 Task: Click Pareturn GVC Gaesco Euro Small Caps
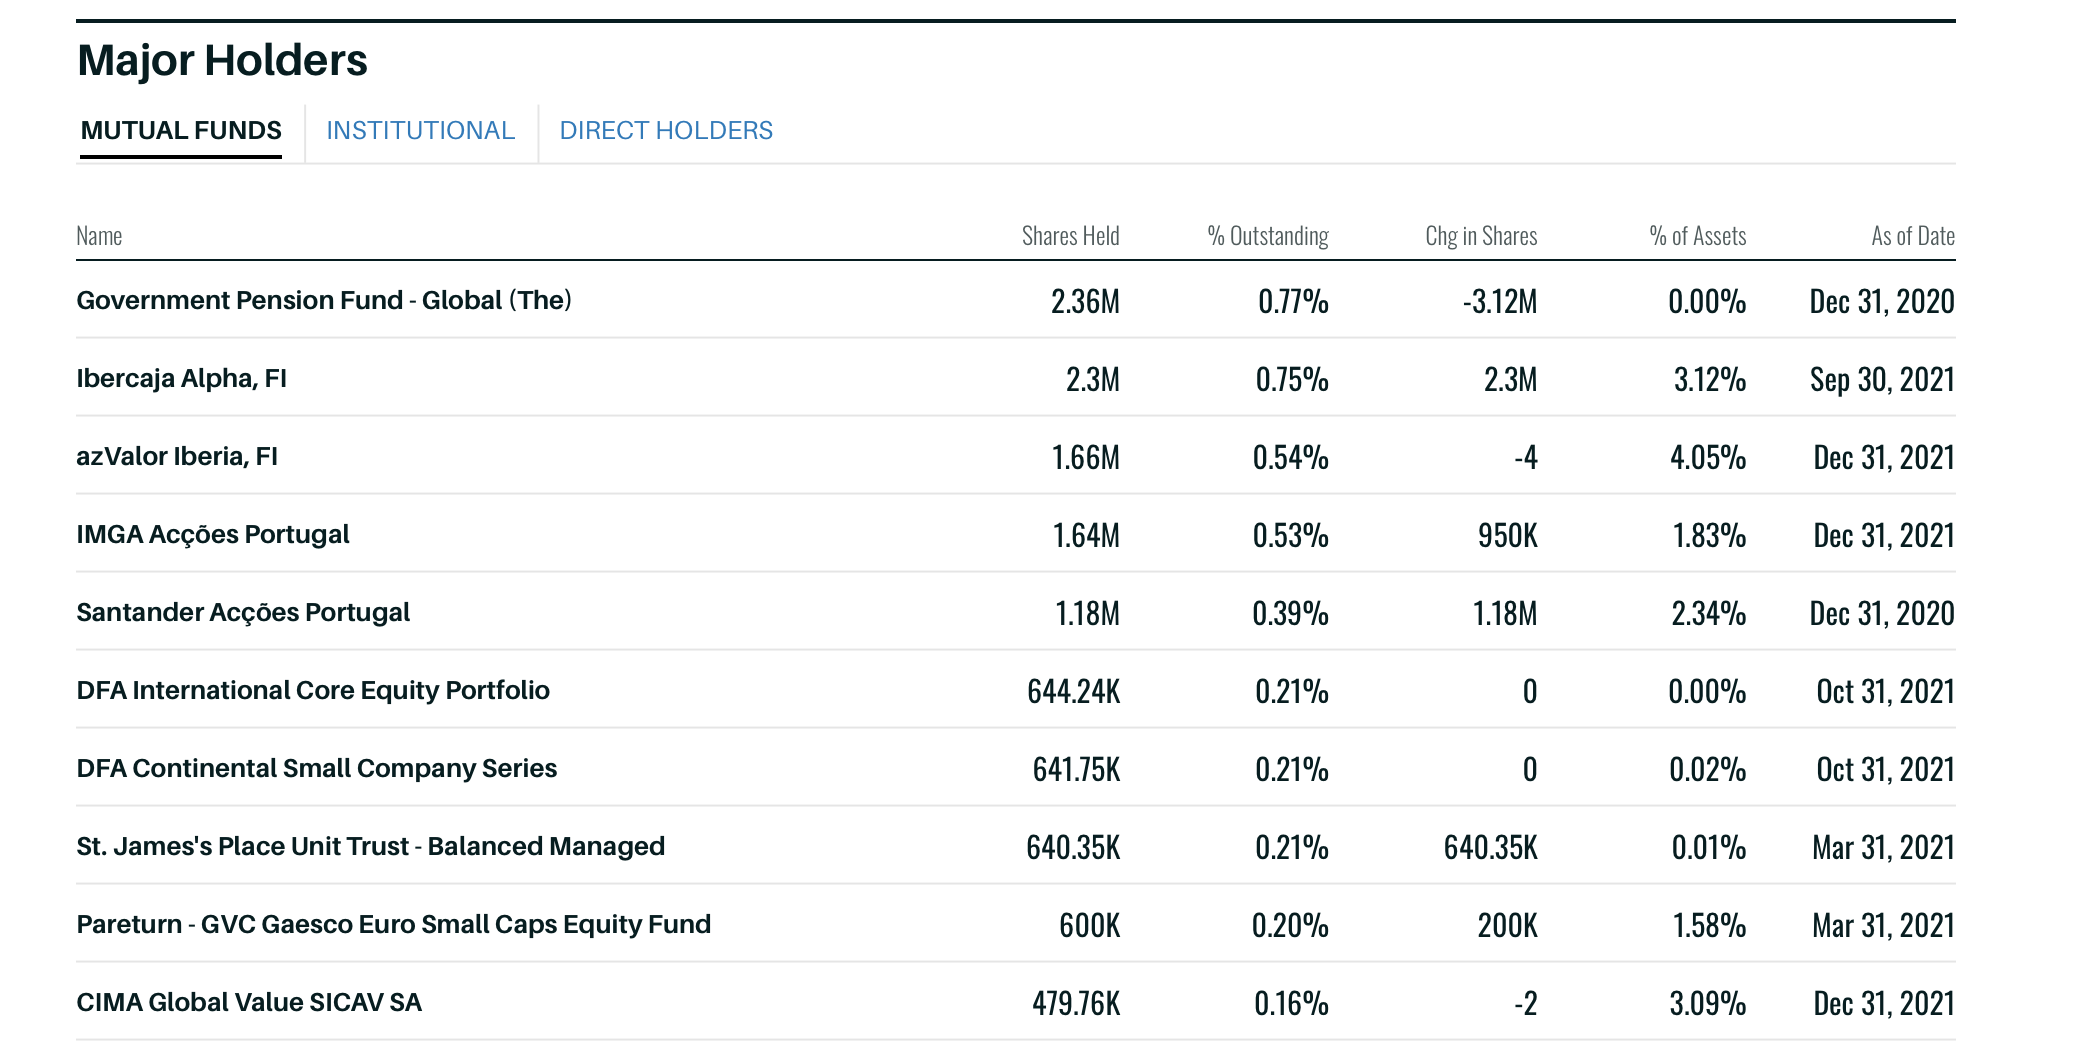coord(393,925)
